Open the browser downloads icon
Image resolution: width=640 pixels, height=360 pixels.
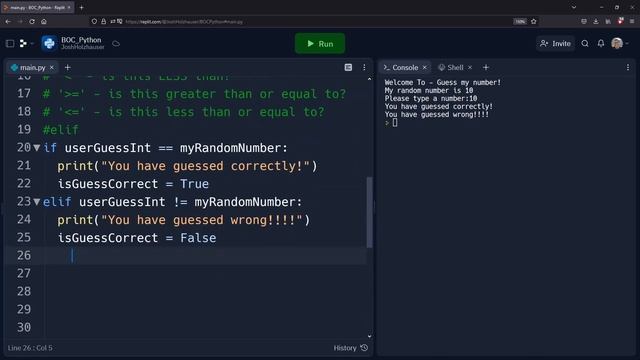pos(596,21)
